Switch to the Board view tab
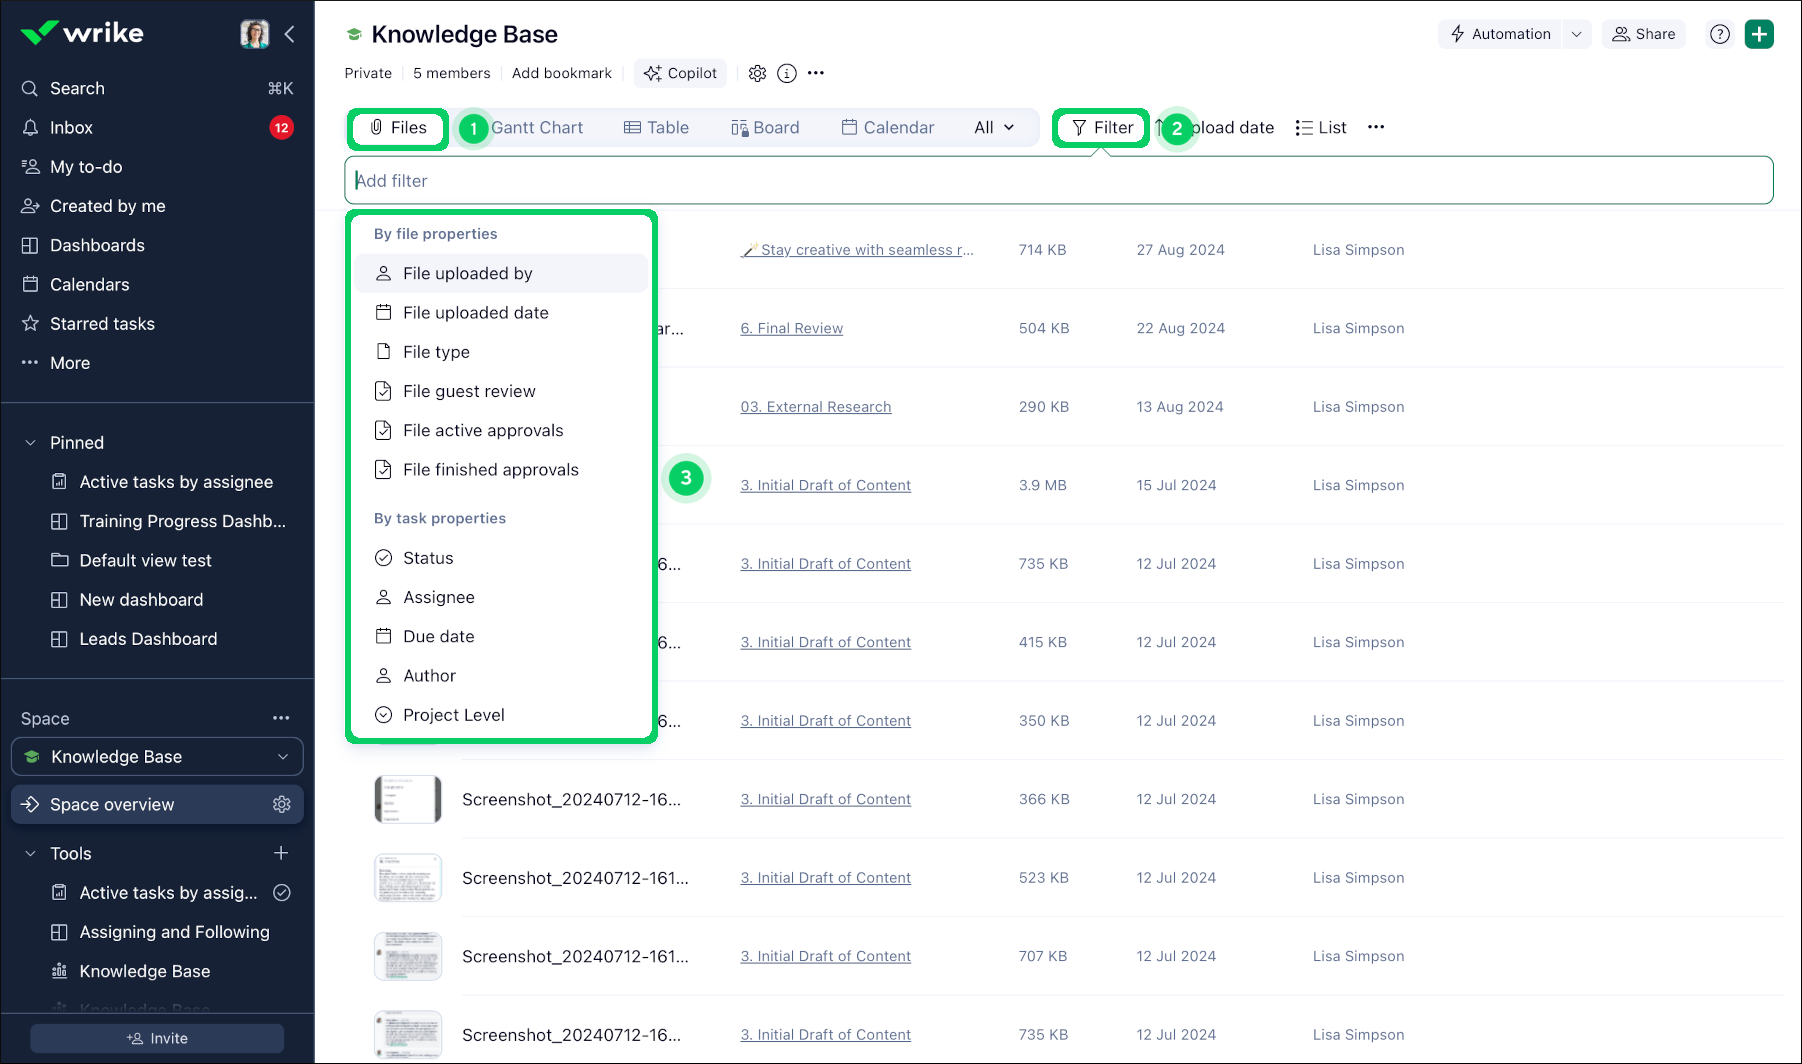The image size is (1802, 1064). point(765,128)
